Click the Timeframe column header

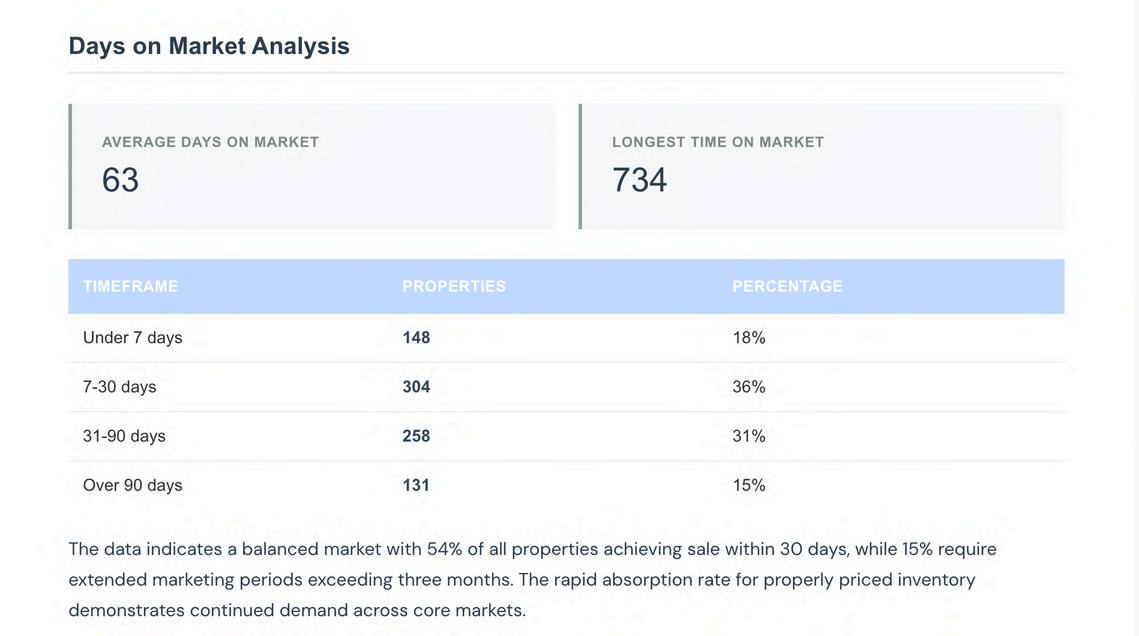131,286
